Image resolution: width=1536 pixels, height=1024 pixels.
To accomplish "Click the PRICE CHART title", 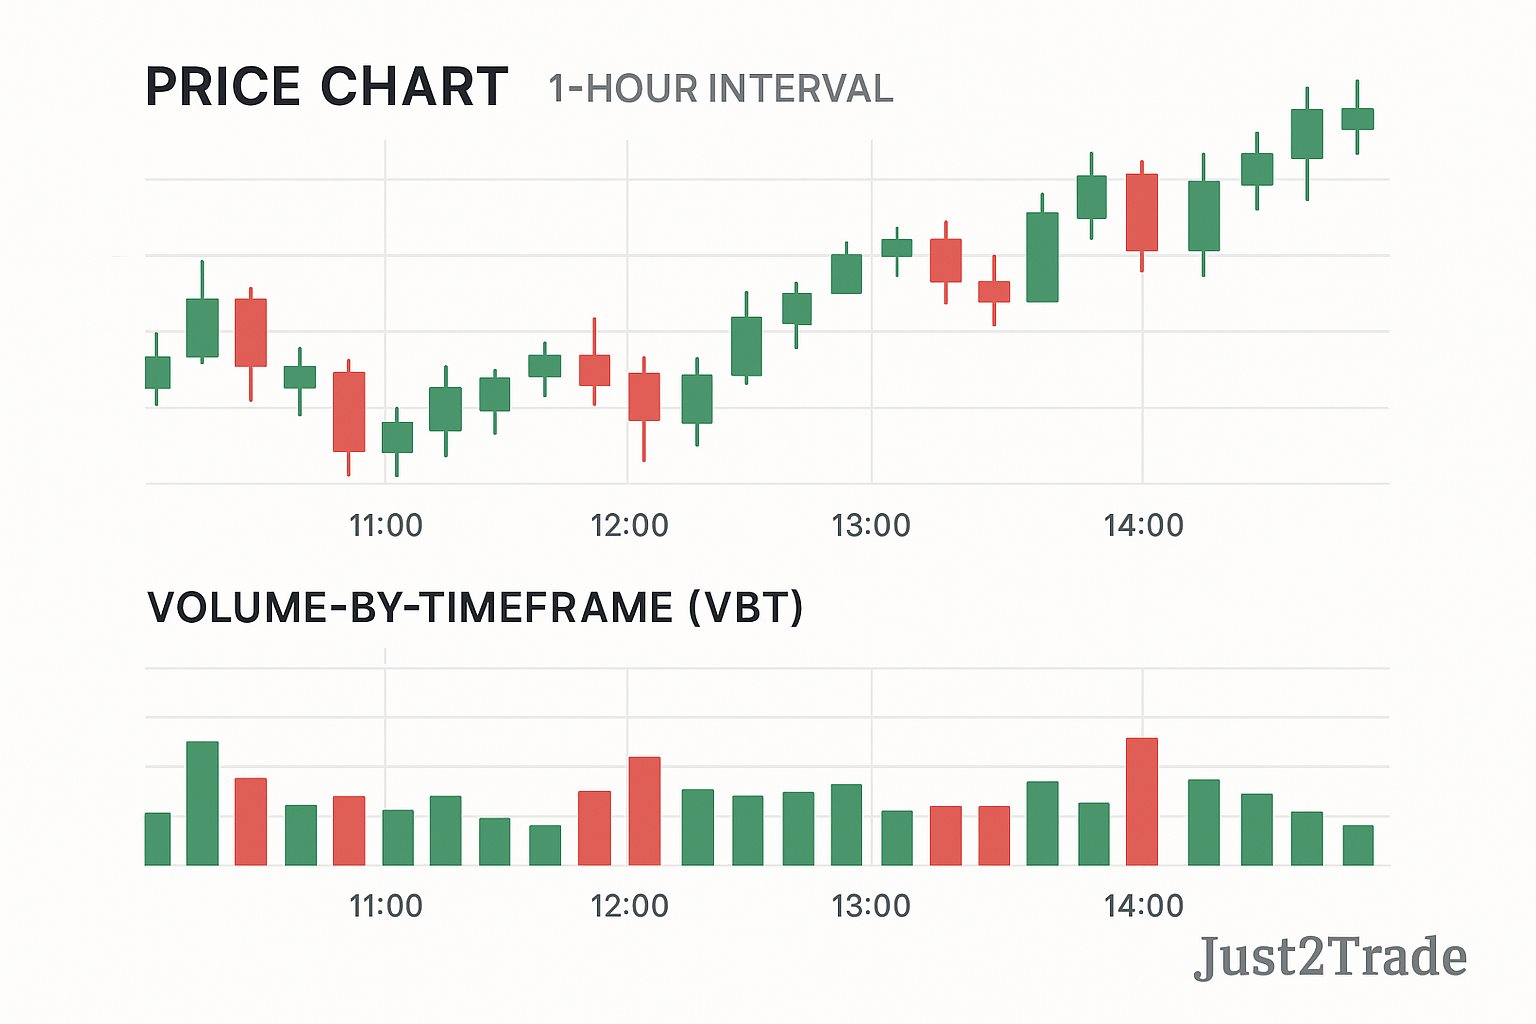I will click(x=326, y=87).
